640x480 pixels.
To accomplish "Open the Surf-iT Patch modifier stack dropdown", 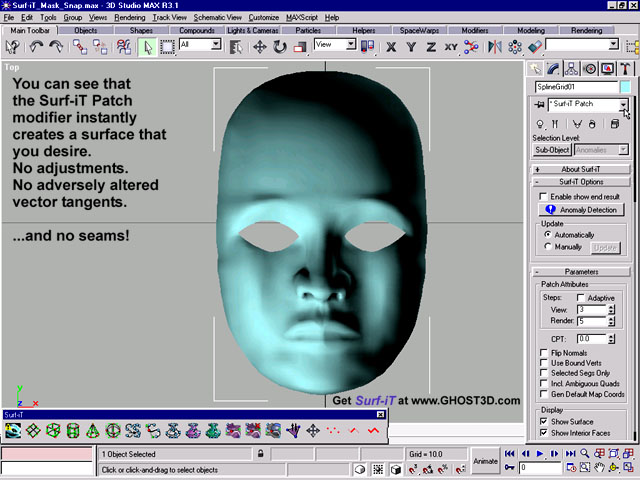I will (623, 104).
